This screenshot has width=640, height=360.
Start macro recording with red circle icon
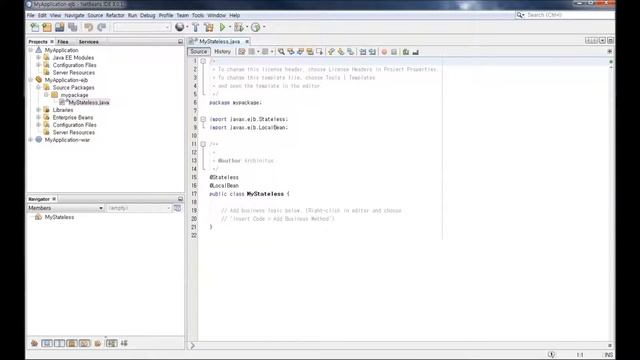(x=384, y=52)
